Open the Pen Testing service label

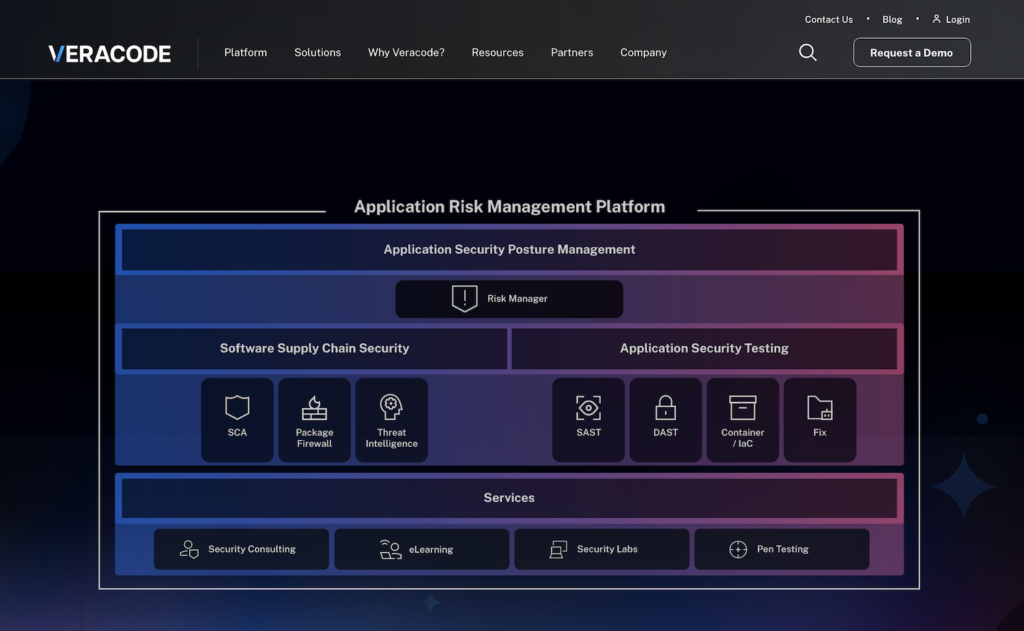point(782,549)
